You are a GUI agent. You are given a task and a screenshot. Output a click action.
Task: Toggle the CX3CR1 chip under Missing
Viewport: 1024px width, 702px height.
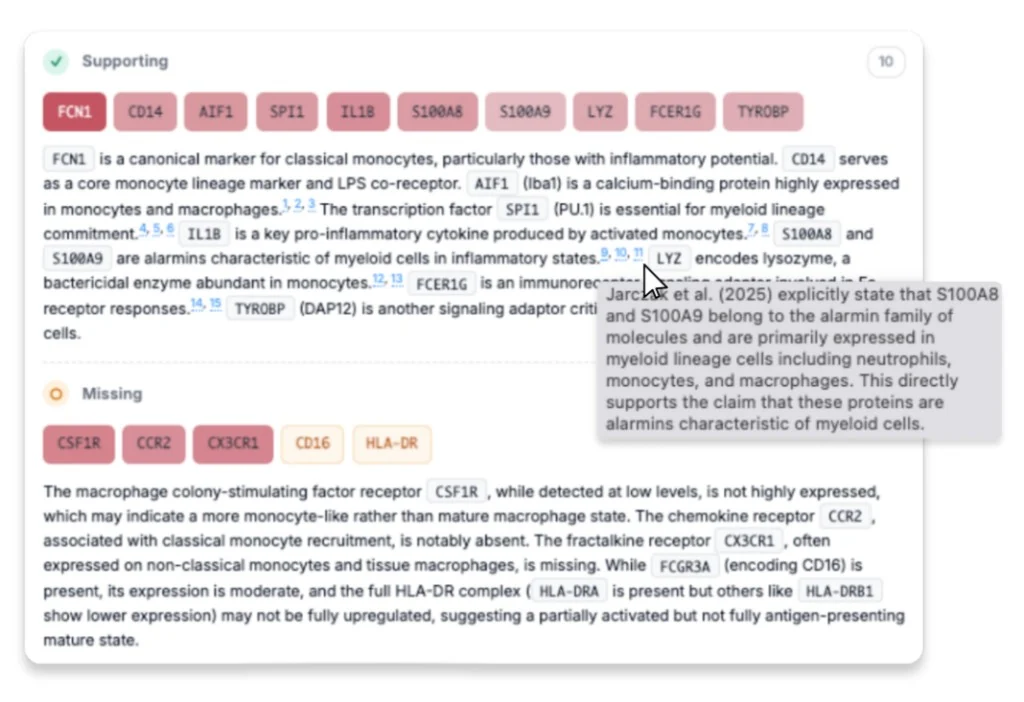(232, 442)
